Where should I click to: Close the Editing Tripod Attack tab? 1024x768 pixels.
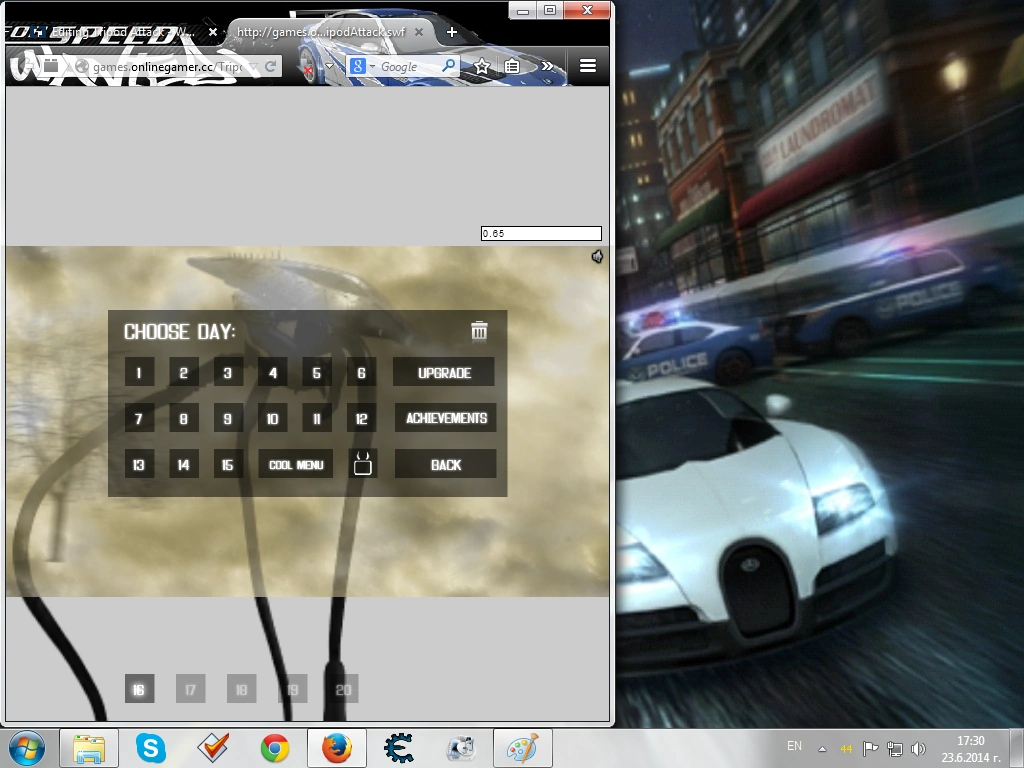click(x=213, y=31)
